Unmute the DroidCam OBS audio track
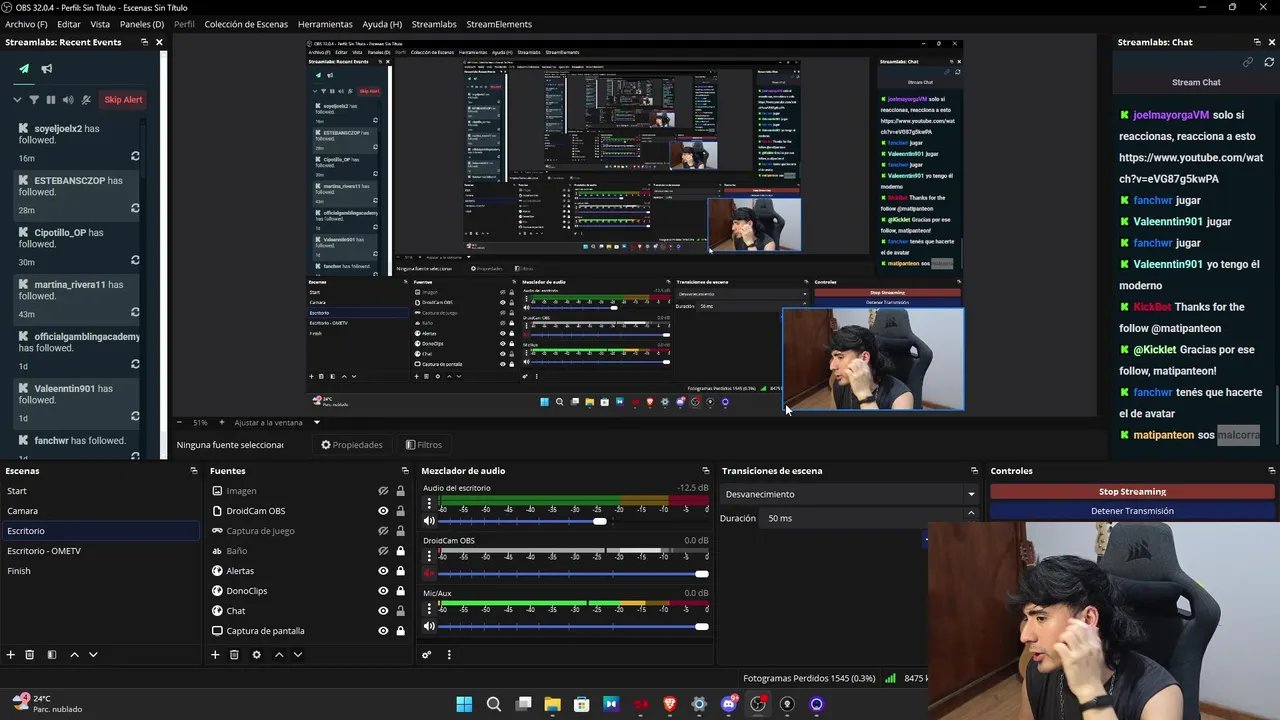1280x720 pixels. 429,574
